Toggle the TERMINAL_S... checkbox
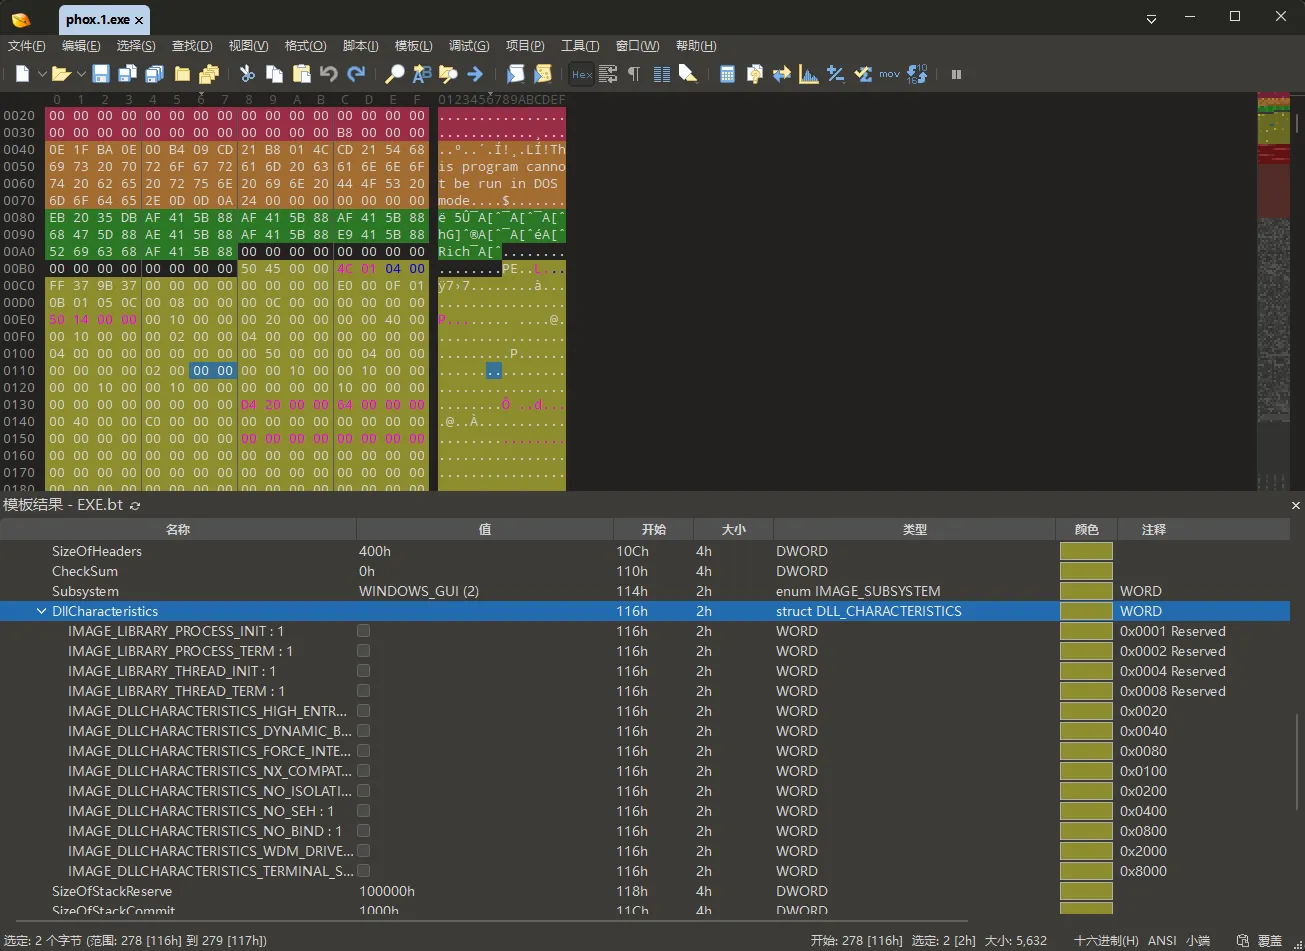The height and width of the screenshot is (951, 1305). tap(363, 871)
